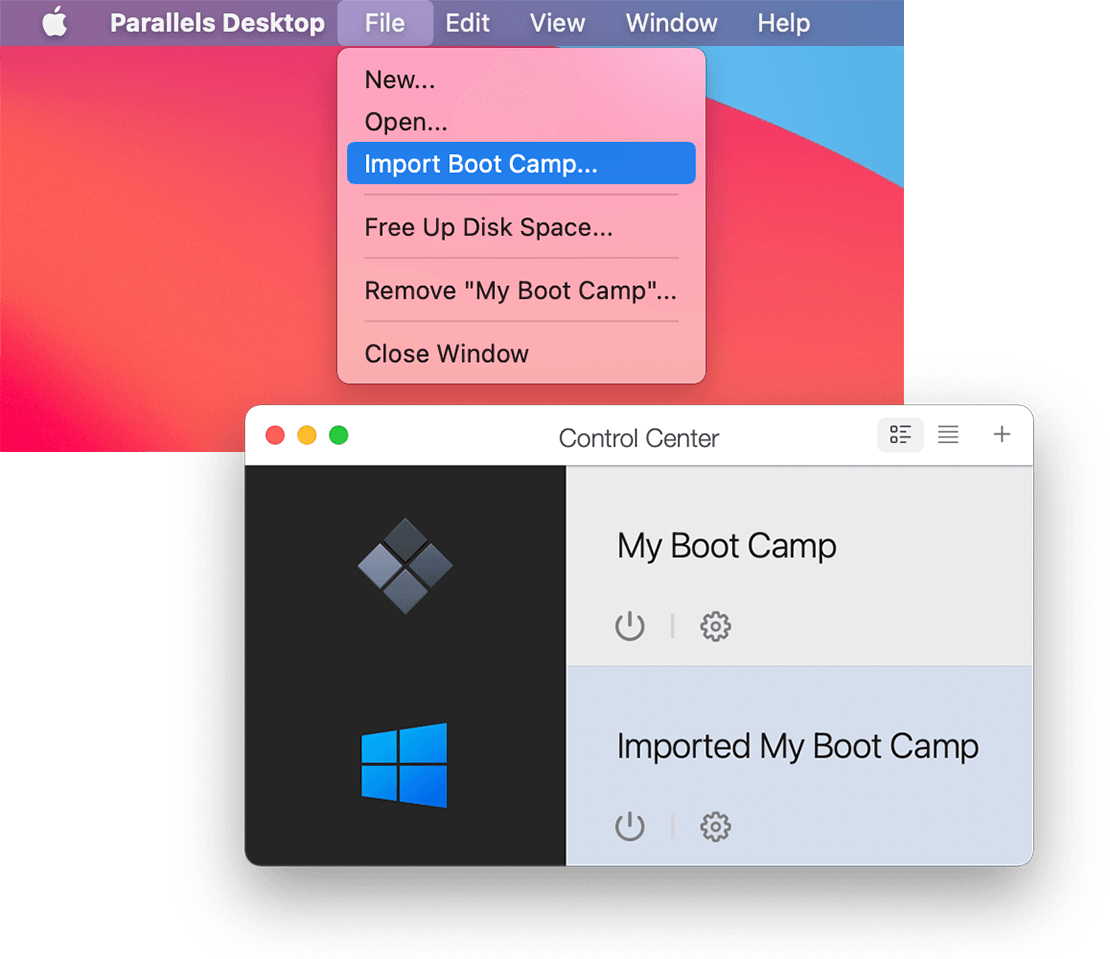Open the Boot Camp partition icon thumbnail

click(404, 565)
